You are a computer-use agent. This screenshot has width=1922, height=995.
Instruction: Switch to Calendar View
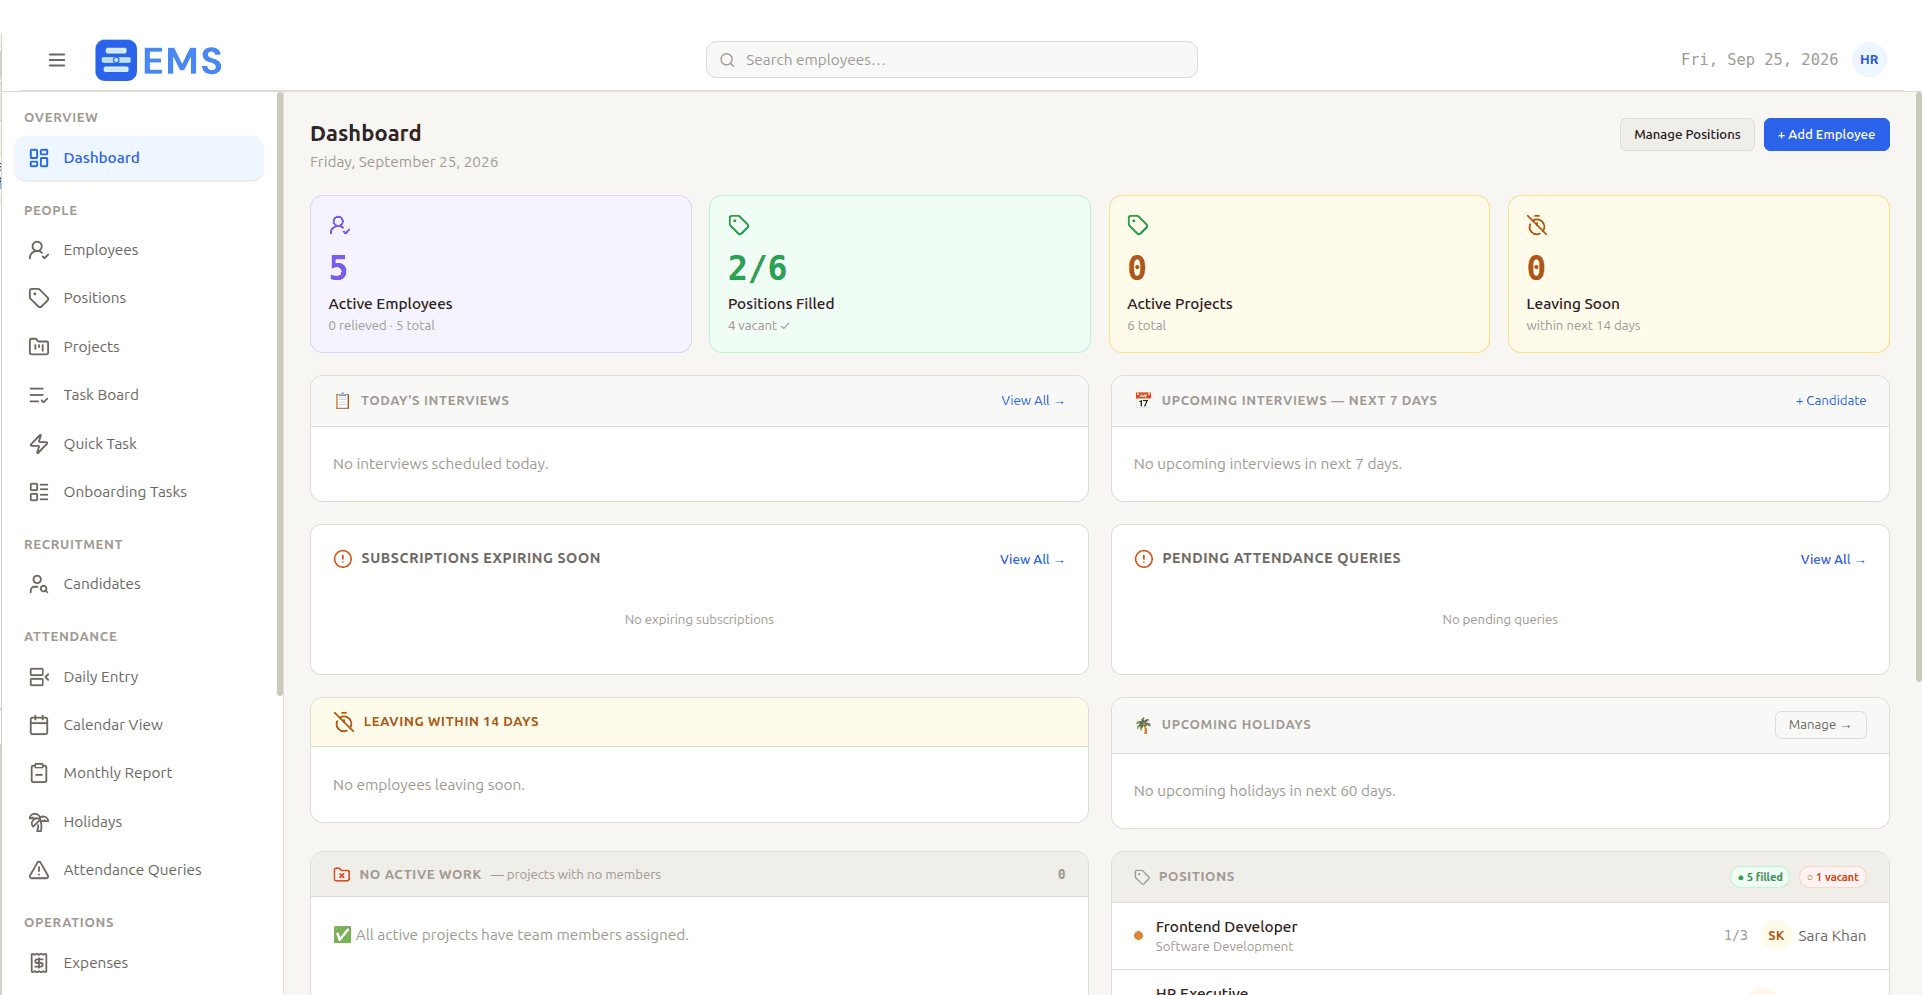pyautogui.click(x=139, y=725)
